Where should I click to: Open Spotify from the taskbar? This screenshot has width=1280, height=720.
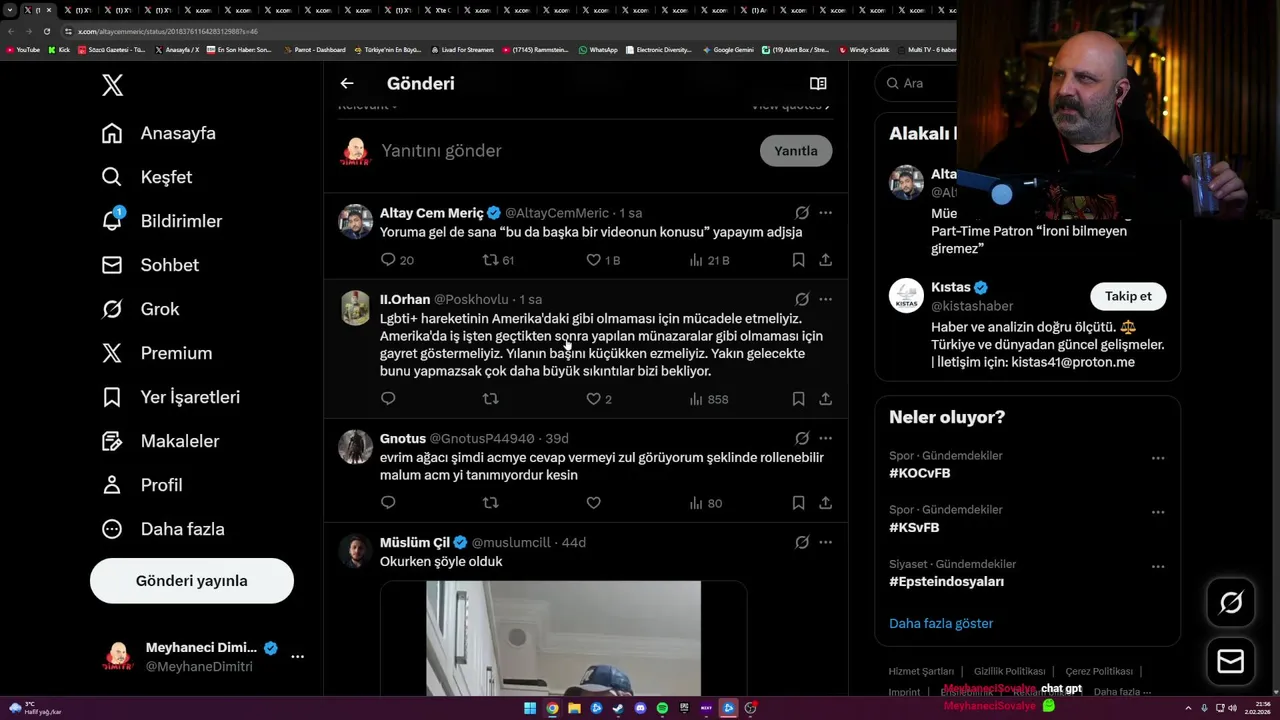(662, 708)
